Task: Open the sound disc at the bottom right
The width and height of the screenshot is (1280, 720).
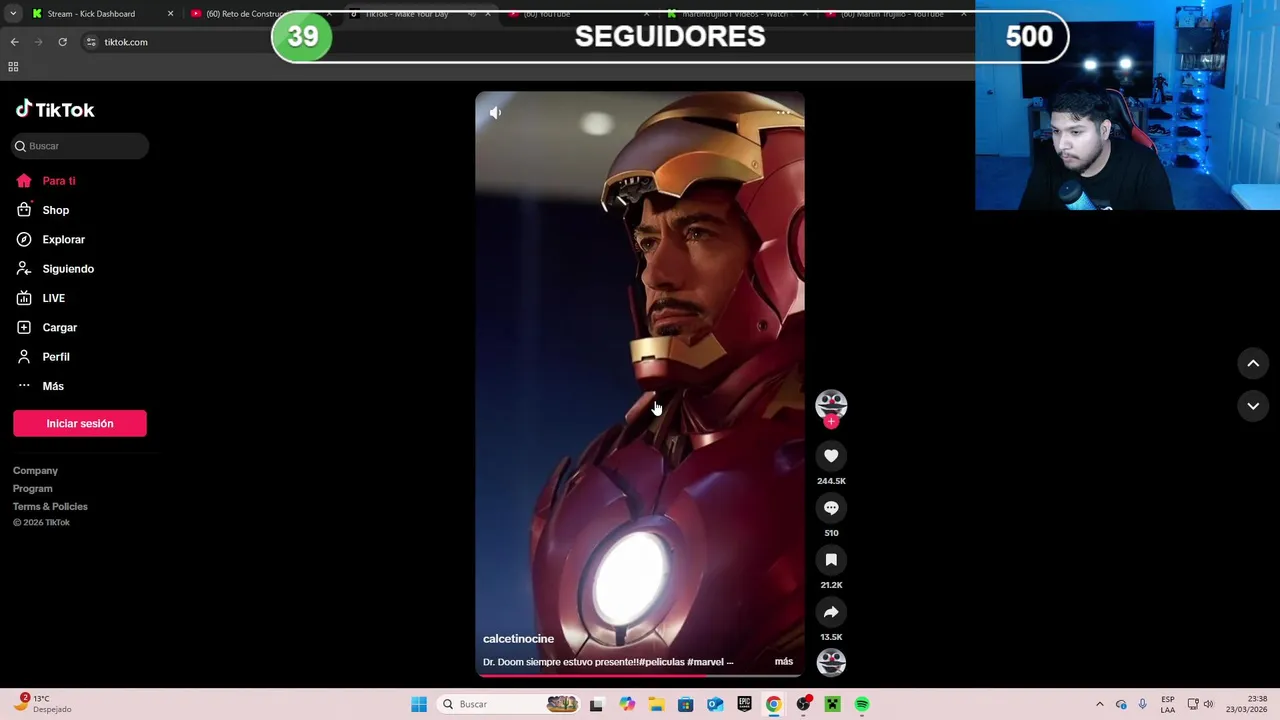Action: [x=831, y=662]
